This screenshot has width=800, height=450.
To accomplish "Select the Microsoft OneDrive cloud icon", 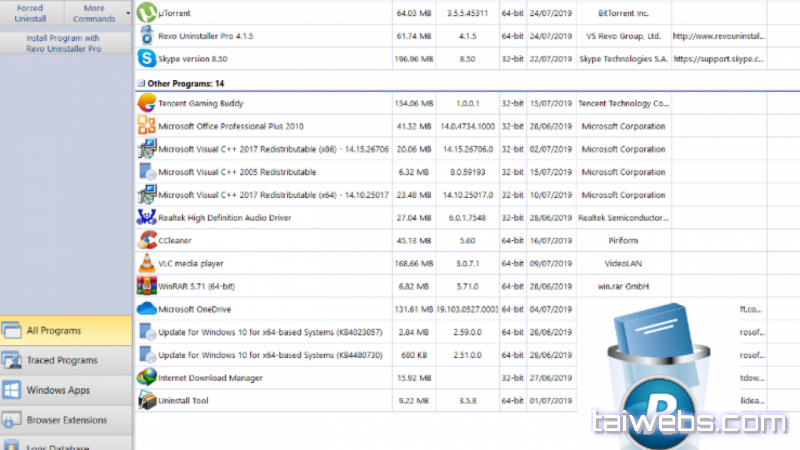I will pos(146,309).
